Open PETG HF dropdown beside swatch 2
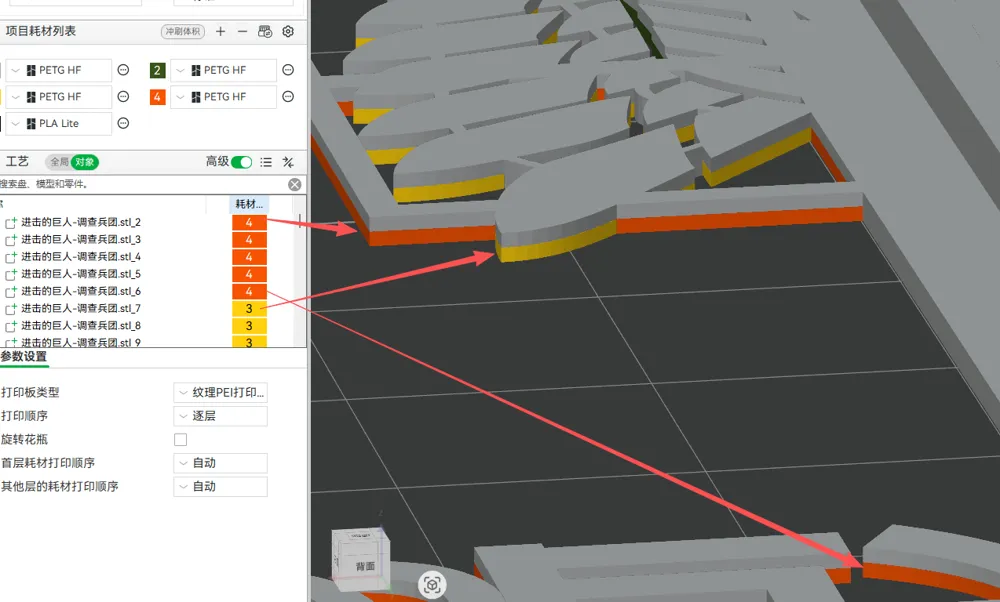The image size is (1000, 602). coord(224,70)
